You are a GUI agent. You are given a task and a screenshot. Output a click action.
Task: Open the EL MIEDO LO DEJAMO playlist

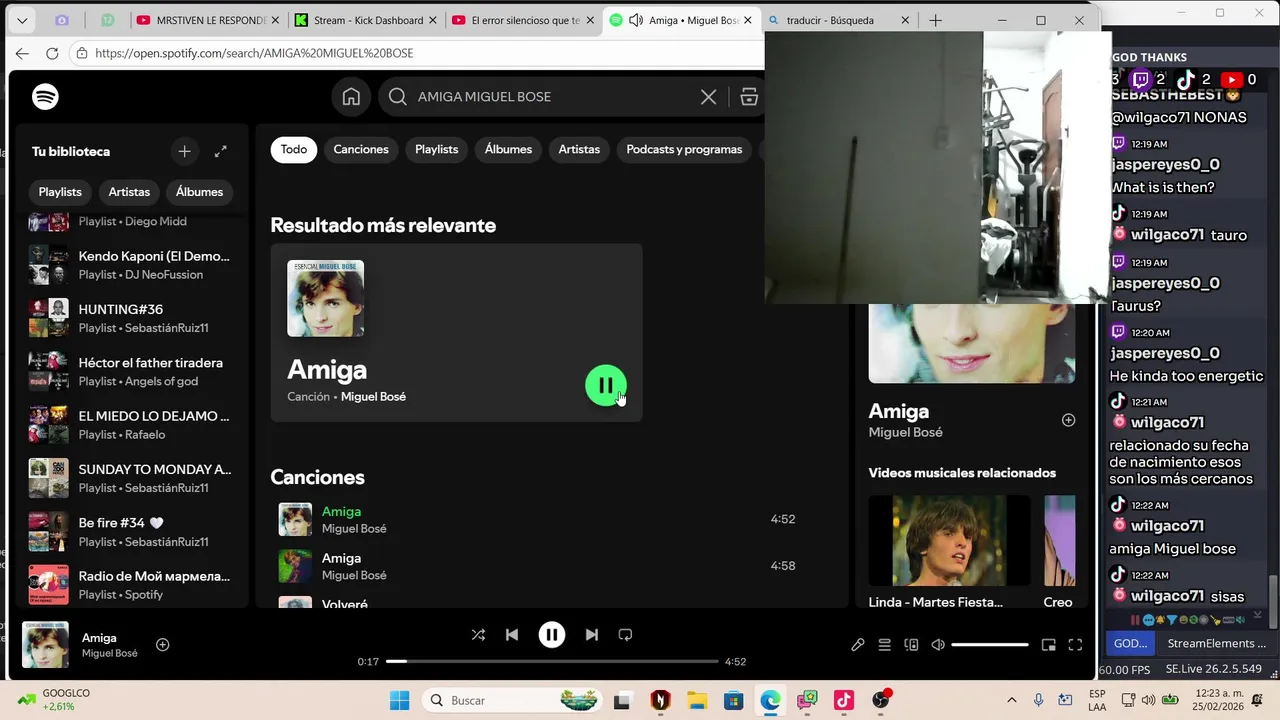pos(132,425)
